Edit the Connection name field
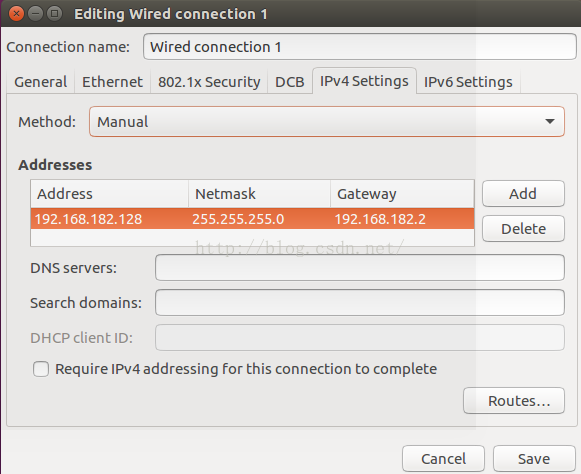The height and width of the screenshot is (474, 581). [x=360, y=47]
